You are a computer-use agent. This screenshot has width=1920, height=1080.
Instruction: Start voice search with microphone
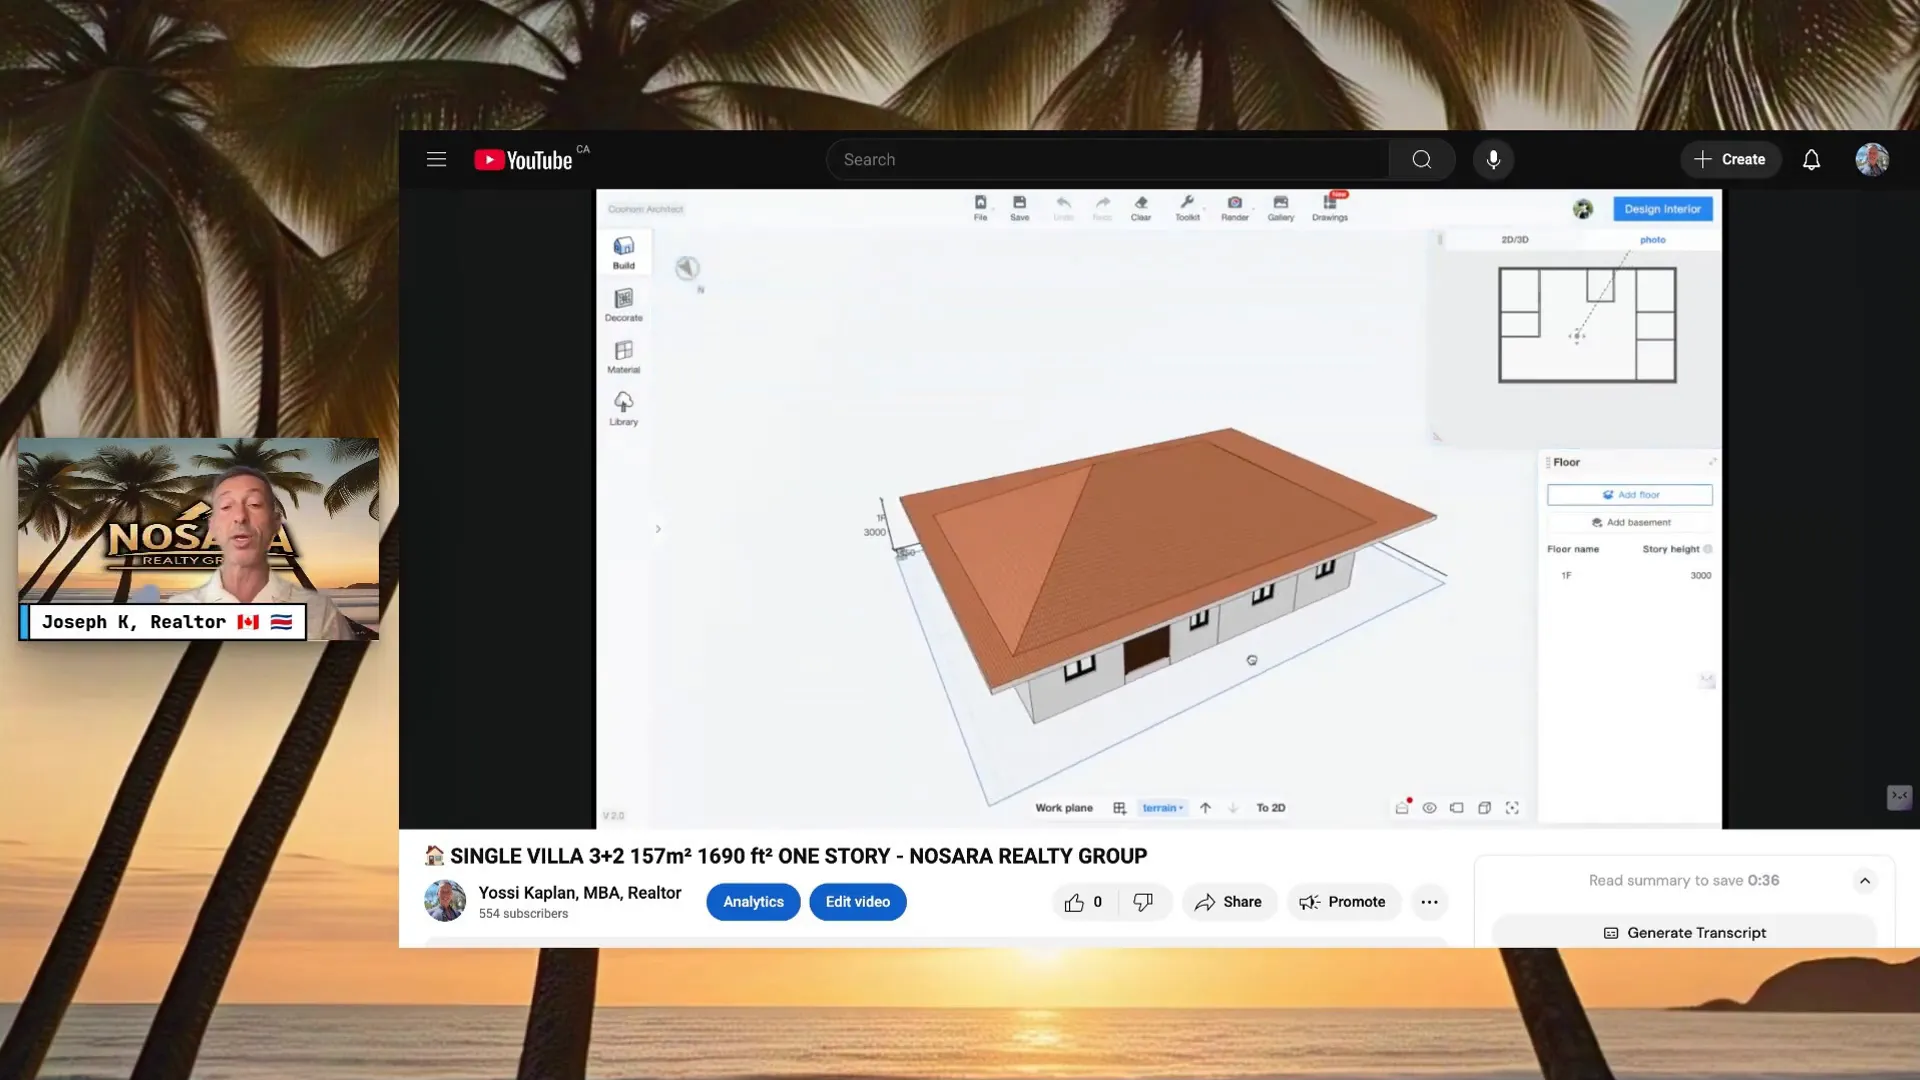coord(1493,160)
